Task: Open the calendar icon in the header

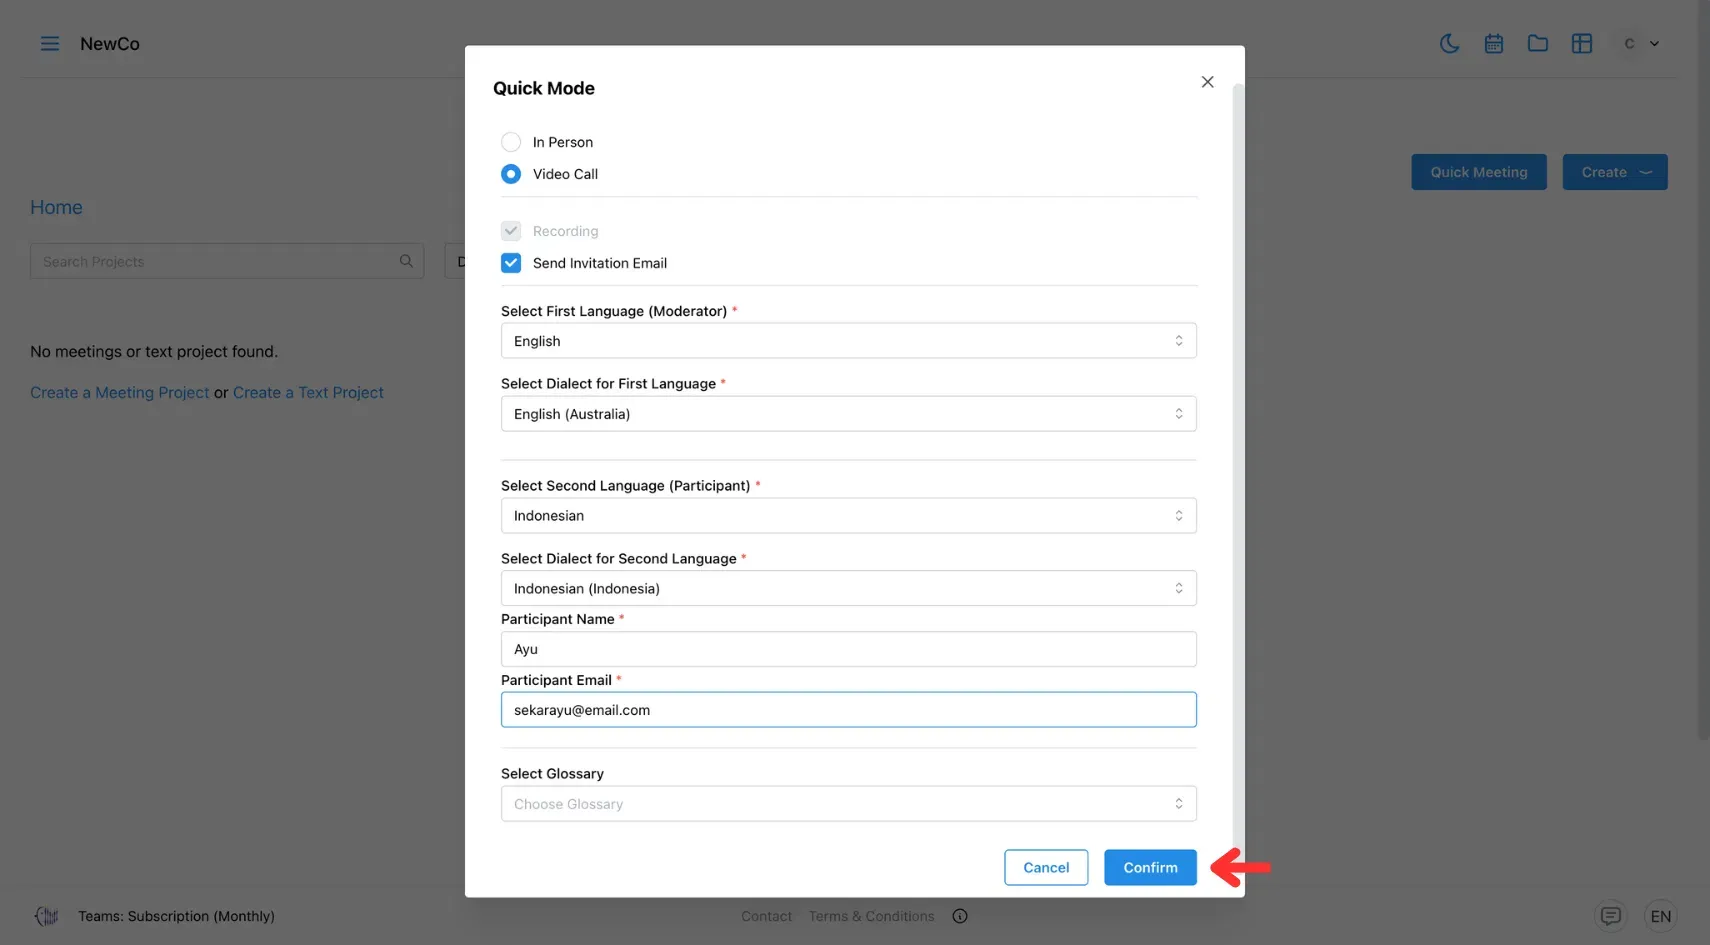Action: pos(1494,43)
